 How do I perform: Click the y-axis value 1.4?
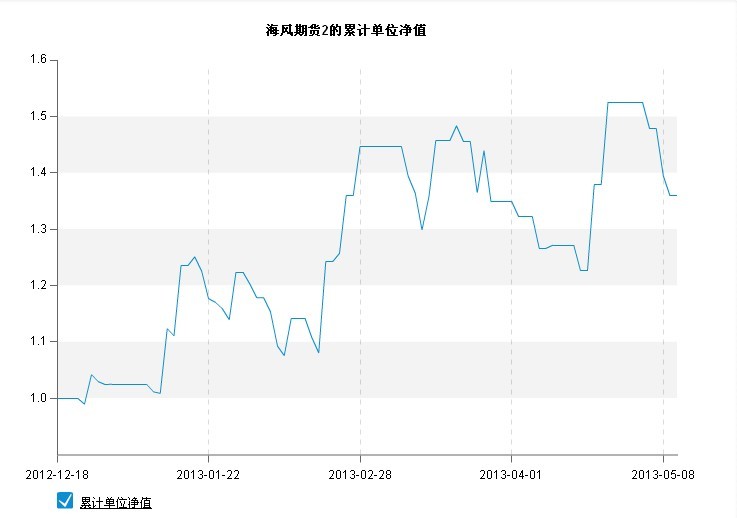(x=39, y=172)
